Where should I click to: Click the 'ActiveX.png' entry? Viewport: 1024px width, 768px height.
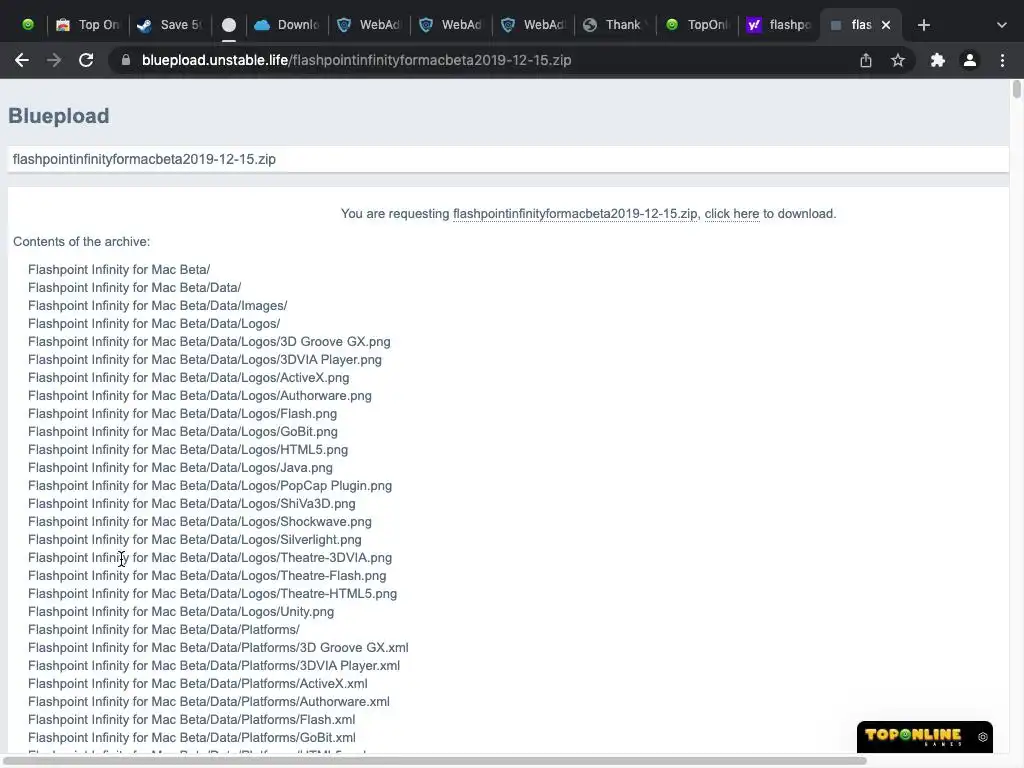(189, 377)
